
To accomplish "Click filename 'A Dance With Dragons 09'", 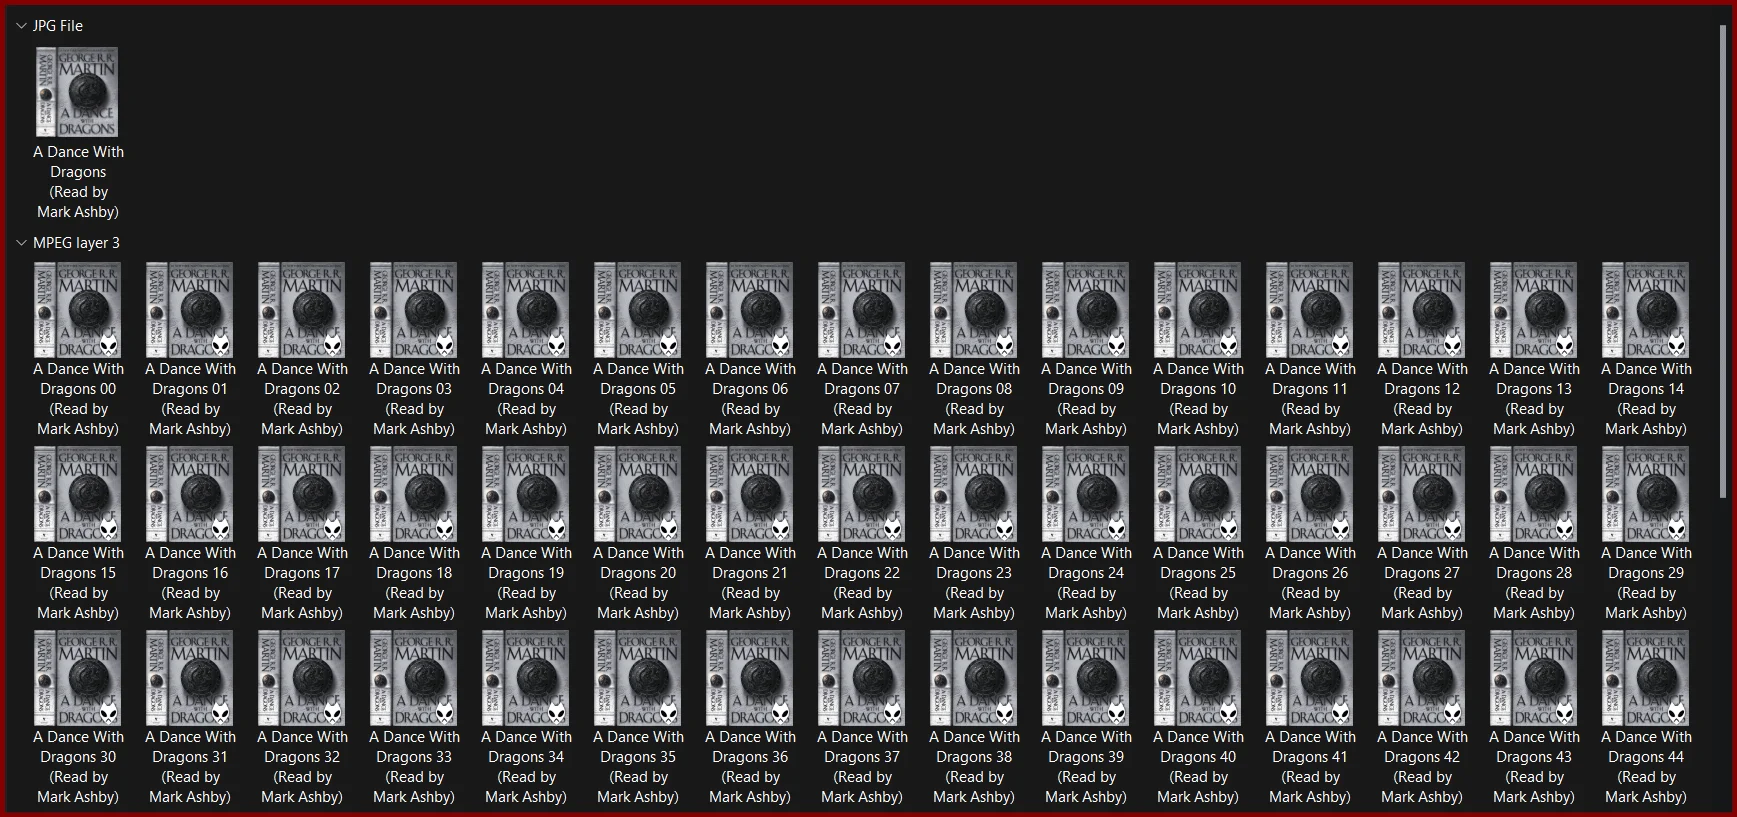I will pos(1086,399).
